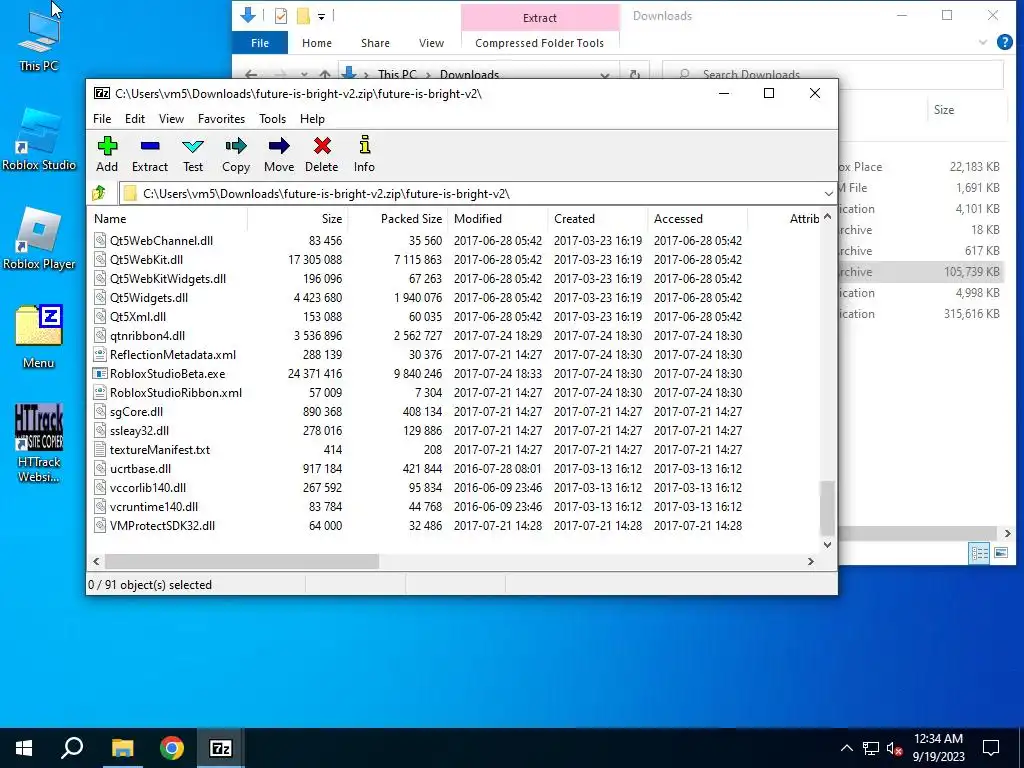Open File Explorer from the taskbar
This screenshot has height=768, width=1024.
[122, 748]
